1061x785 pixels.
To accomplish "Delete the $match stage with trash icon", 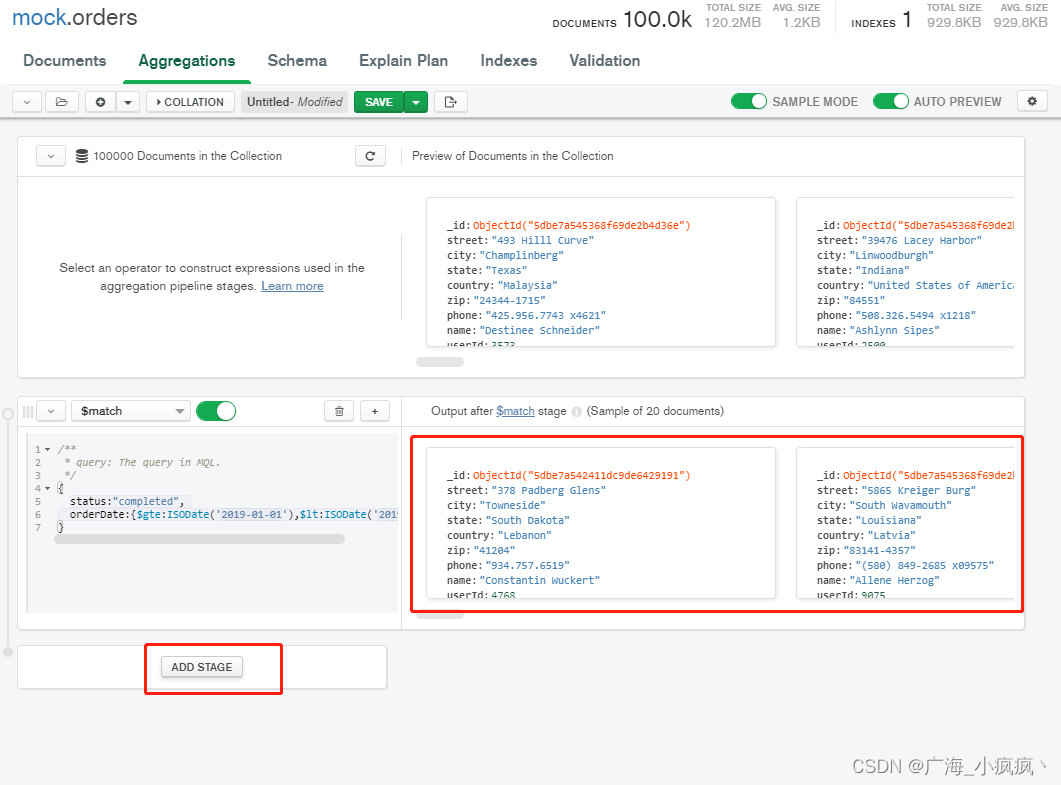I will click(x=339, y=411).
